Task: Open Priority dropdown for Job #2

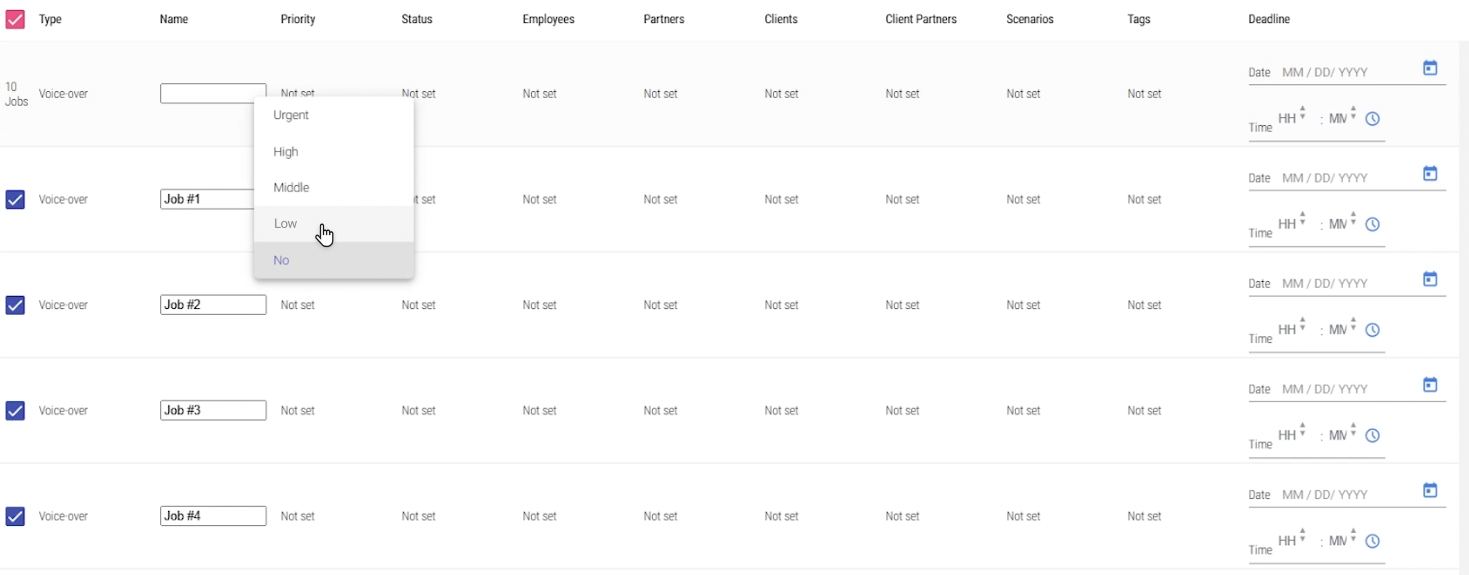Action: (298, 305)
